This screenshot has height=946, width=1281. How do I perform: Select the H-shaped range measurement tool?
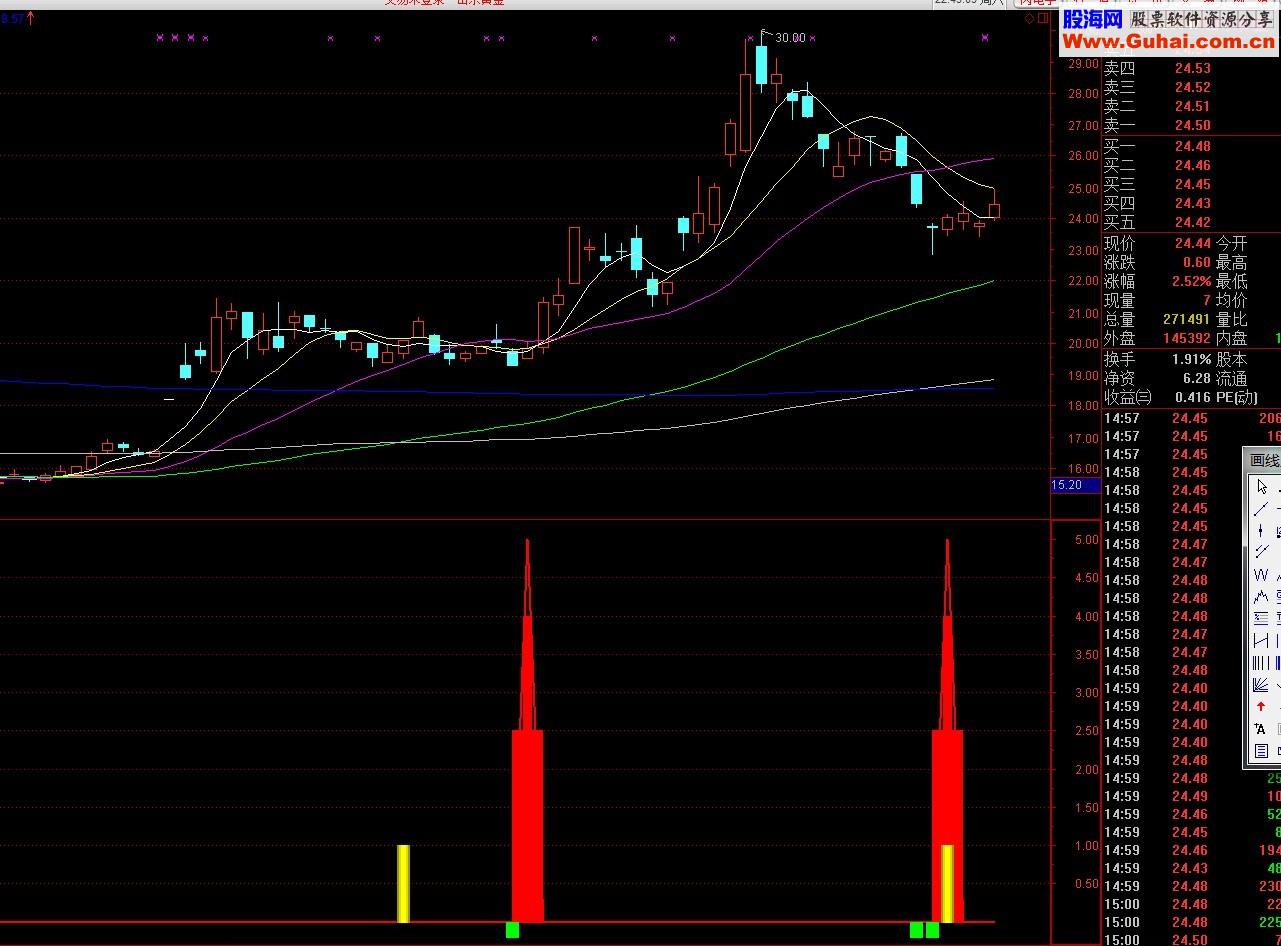pos(1261,640)
